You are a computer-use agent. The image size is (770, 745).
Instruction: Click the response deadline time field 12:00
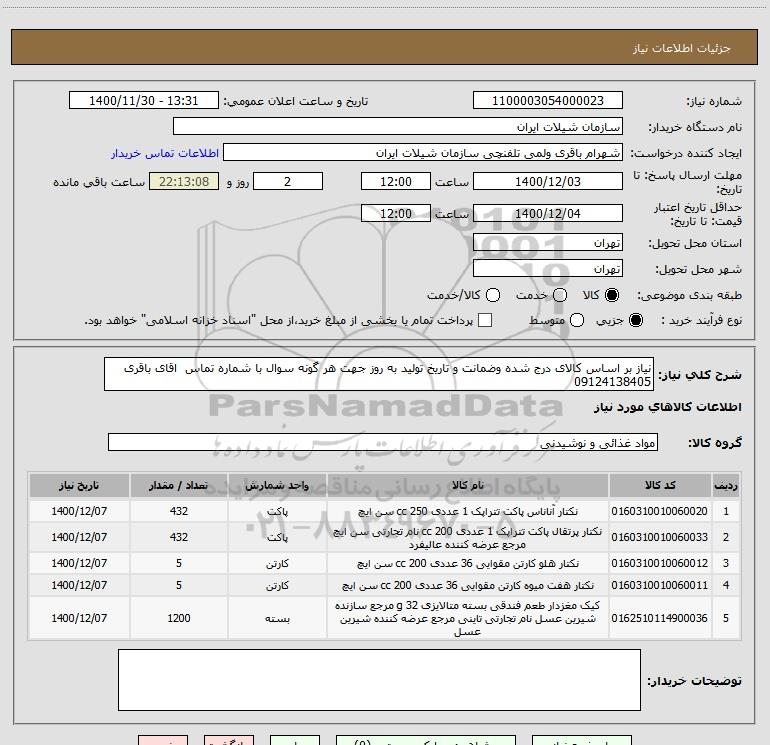396,182
